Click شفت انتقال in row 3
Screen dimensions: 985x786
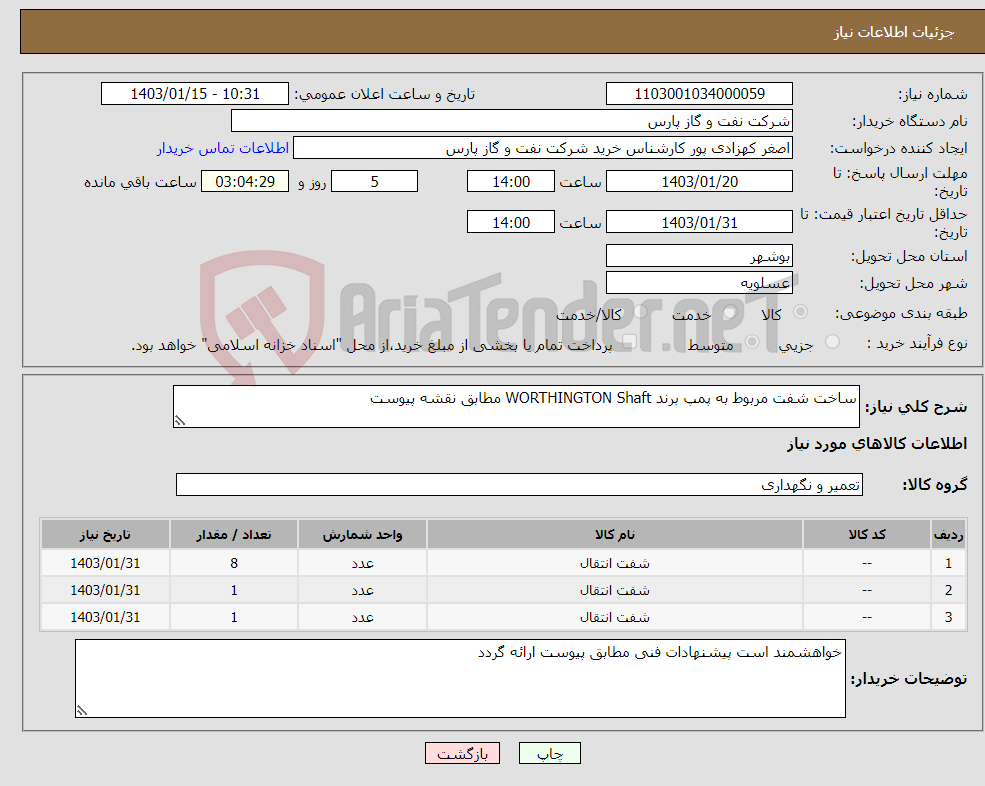click(614, 617)
